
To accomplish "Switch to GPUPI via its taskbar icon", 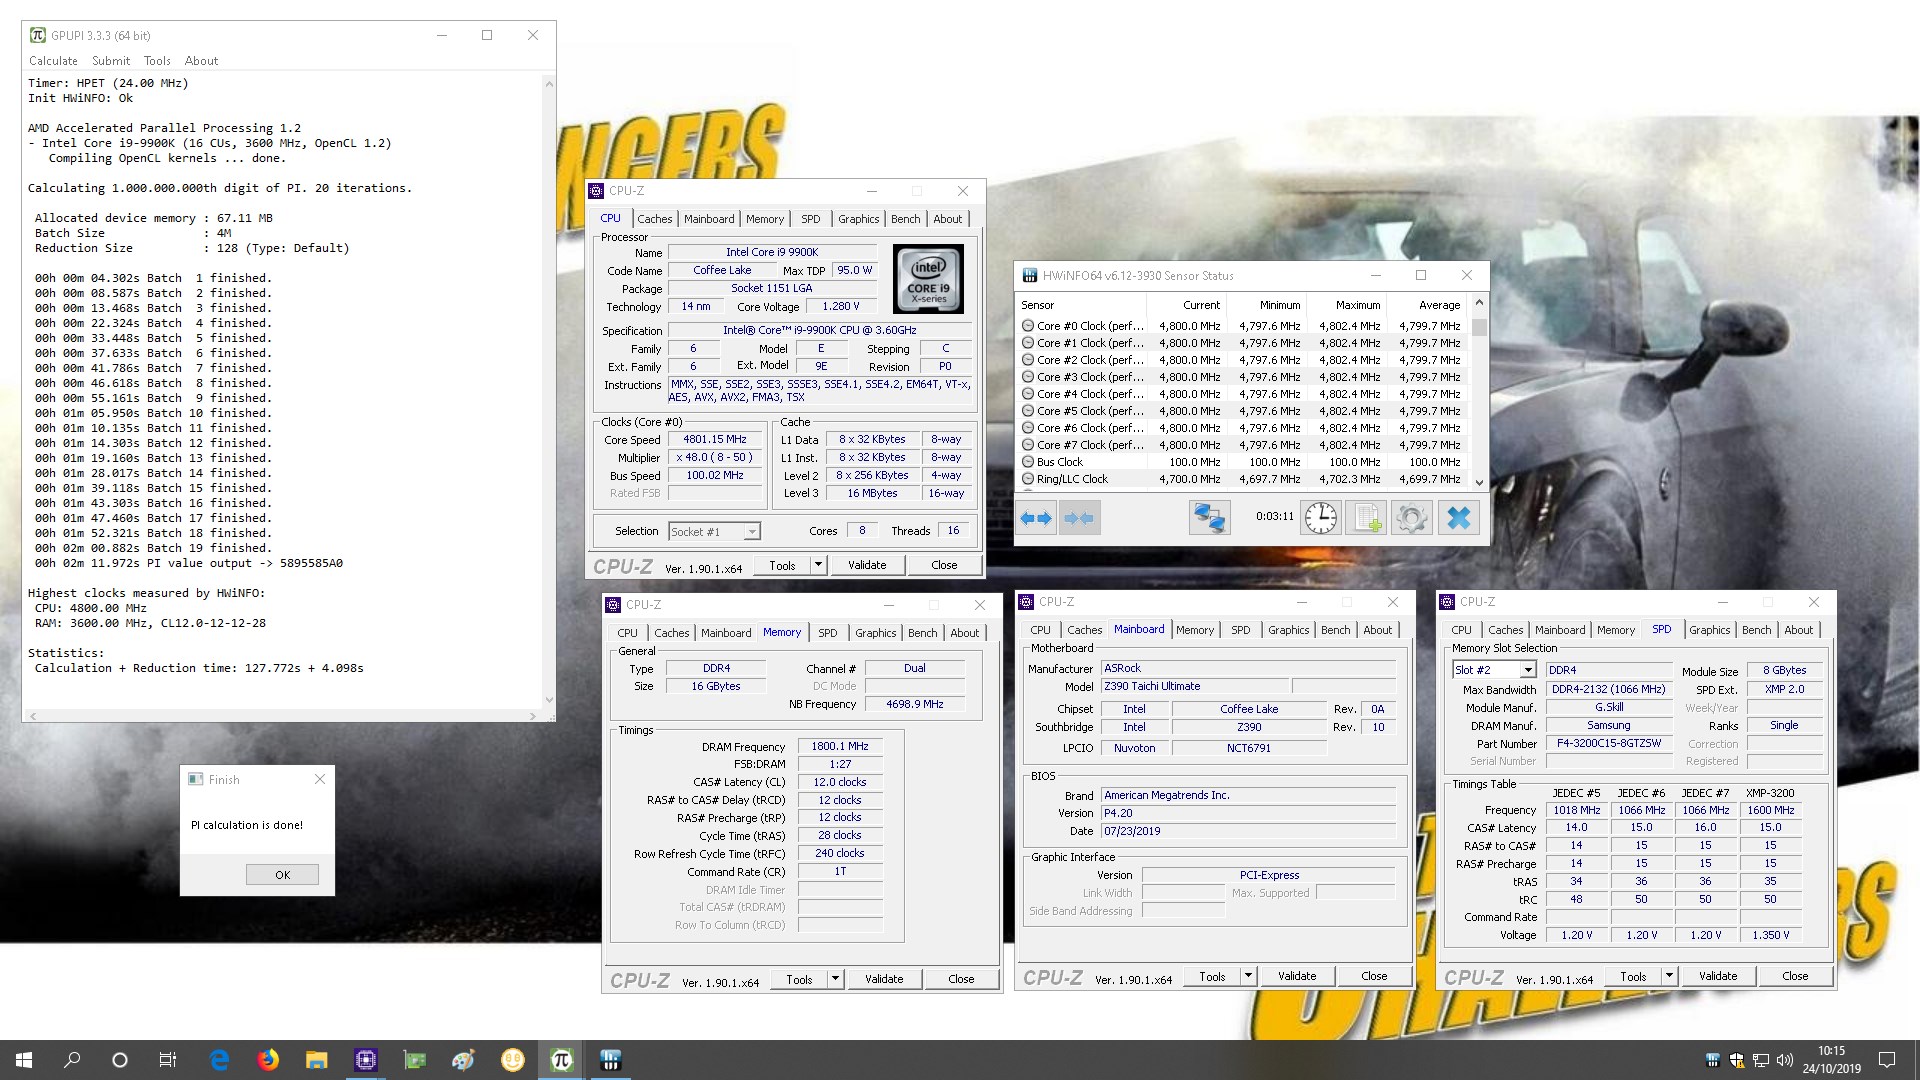I will (561, 1060).
